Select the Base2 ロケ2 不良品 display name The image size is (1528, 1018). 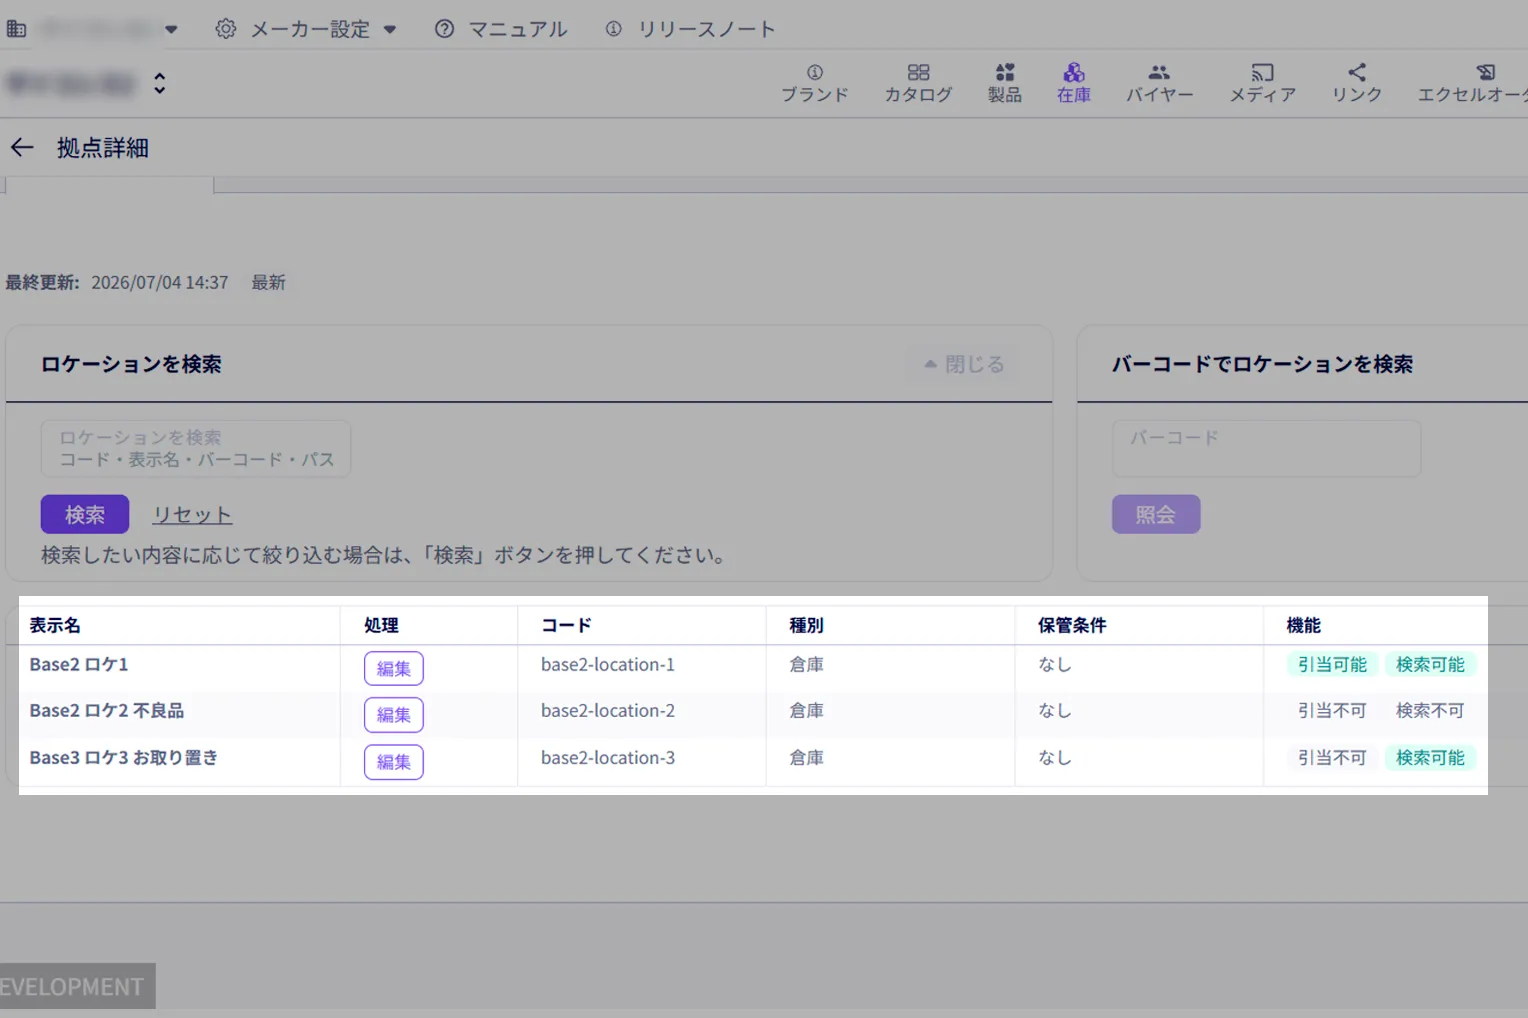click(x=107, y=711)
